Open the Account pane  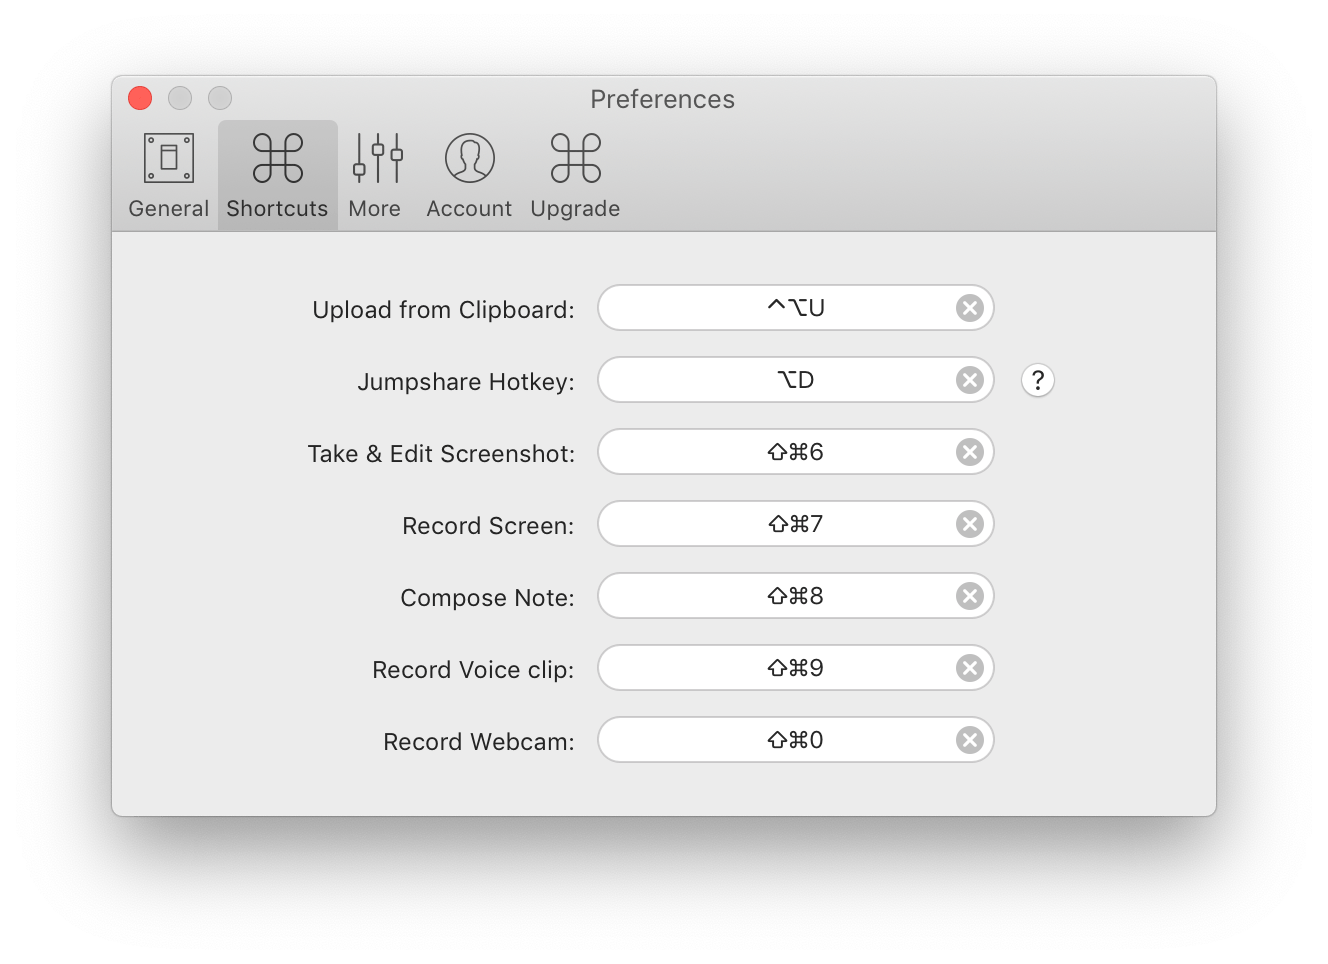coord(469,175)
